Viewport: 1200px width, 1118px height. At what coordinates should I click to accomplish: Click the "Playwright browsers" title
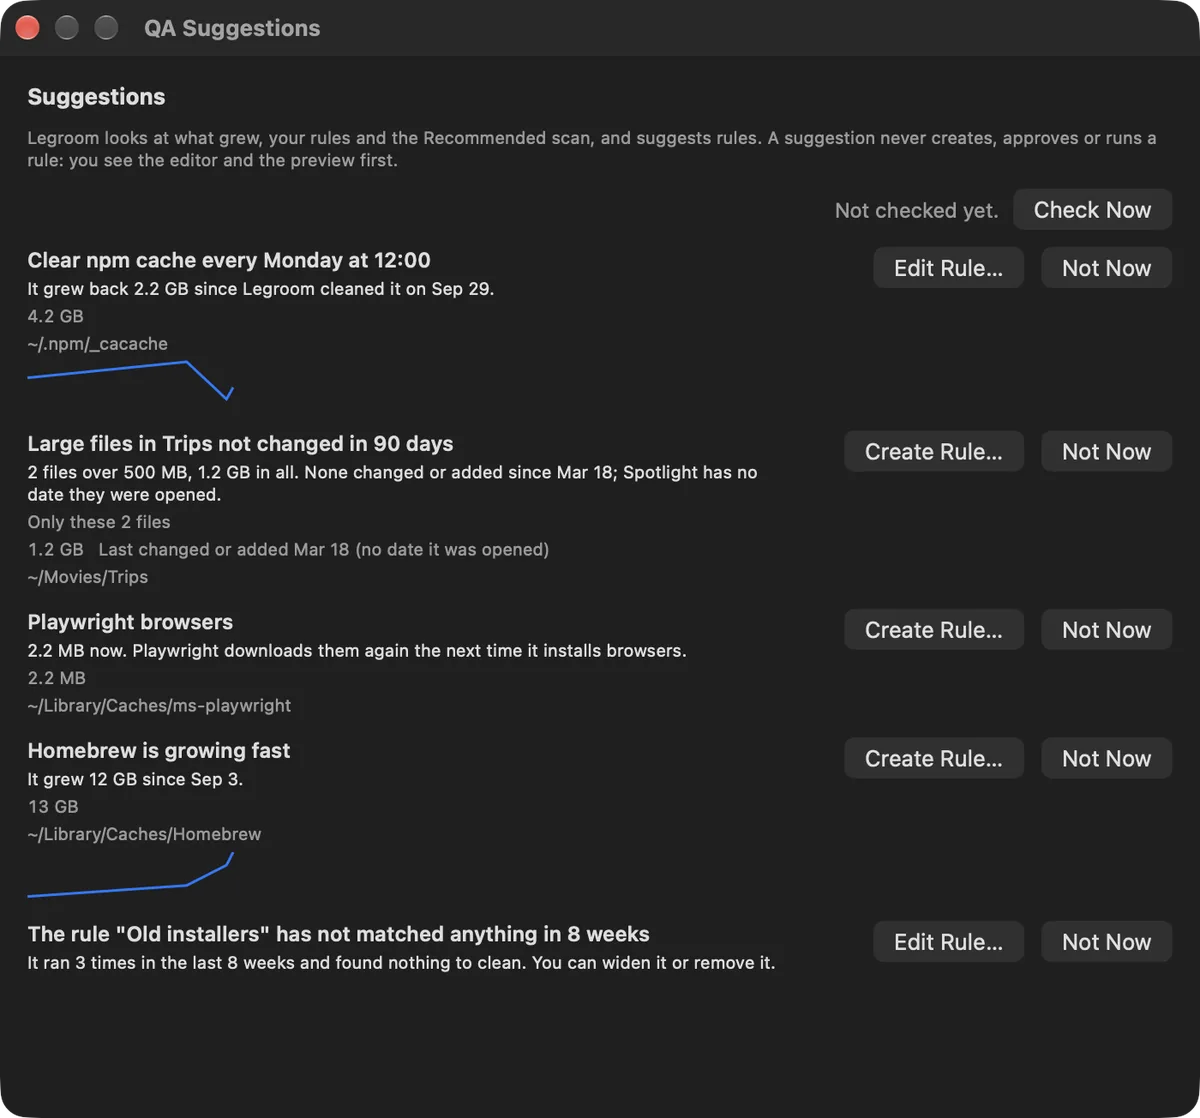[130, 622]
